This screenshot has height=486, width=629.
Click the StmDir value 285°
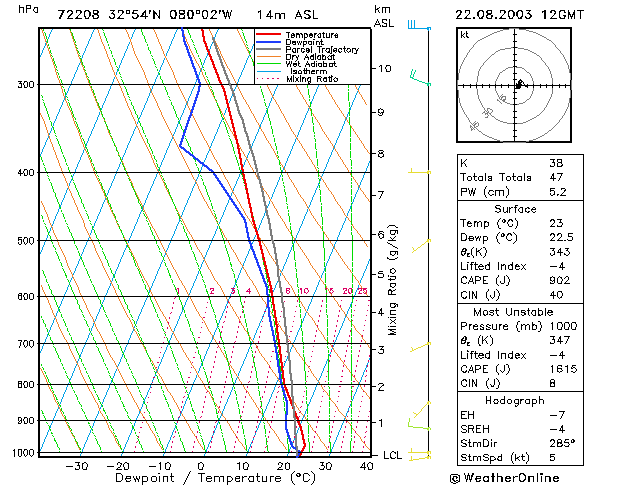coord(562,443)
